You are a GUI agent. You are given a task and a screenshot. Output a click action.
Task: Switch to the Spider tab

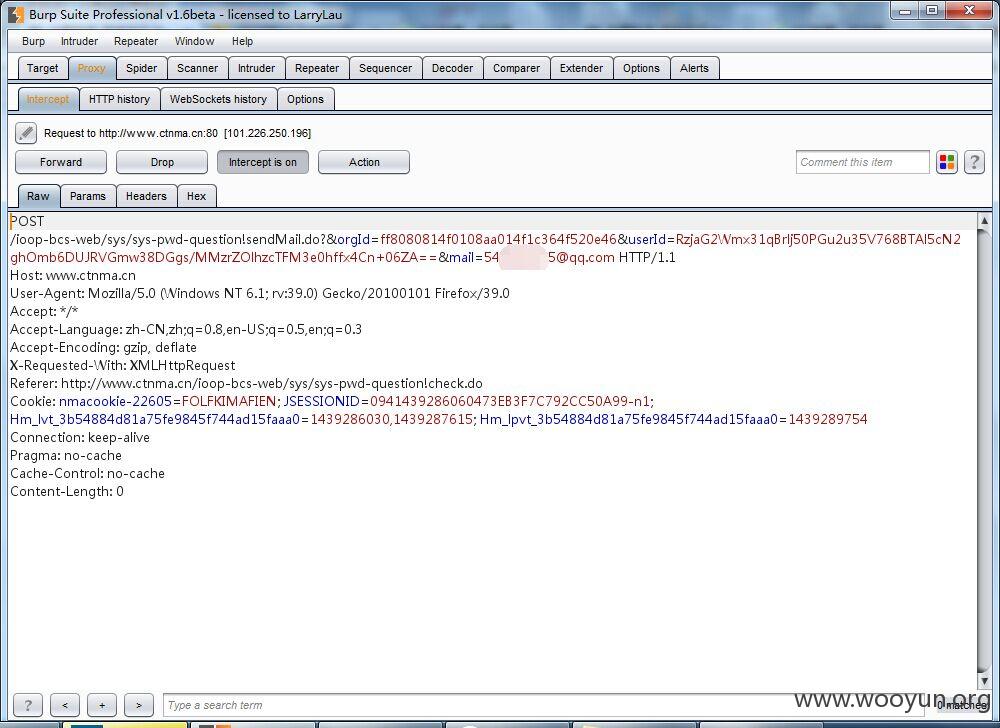point(142,68)
